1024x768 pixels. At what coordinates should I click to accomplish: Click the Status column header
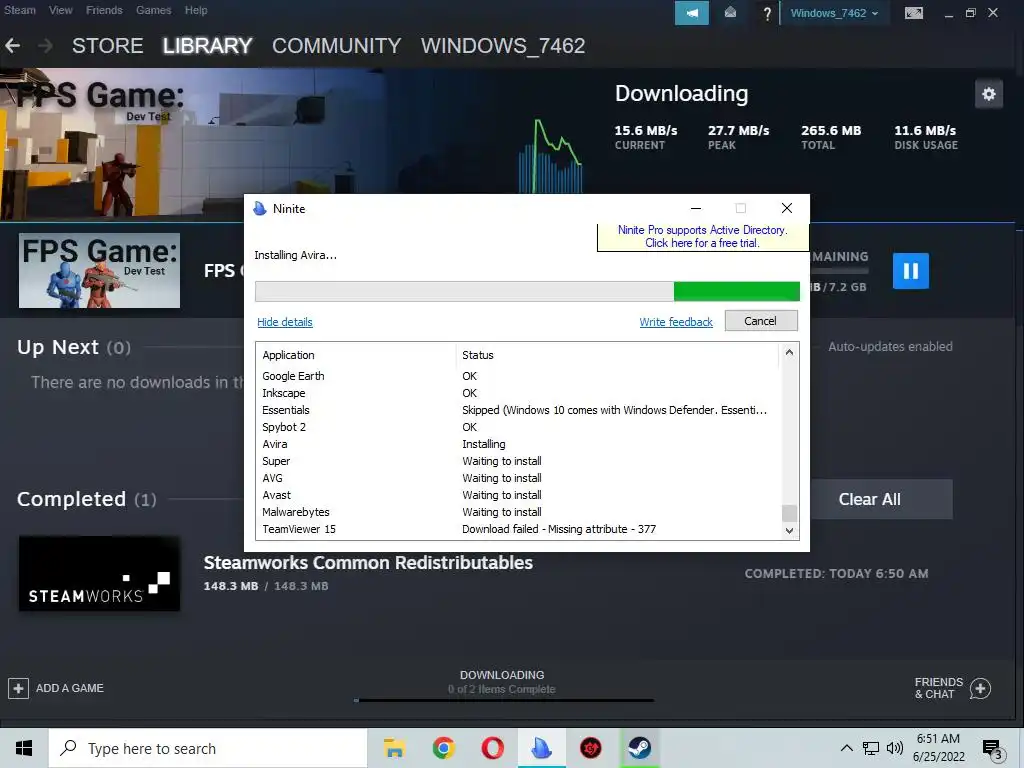coord(617,355)
